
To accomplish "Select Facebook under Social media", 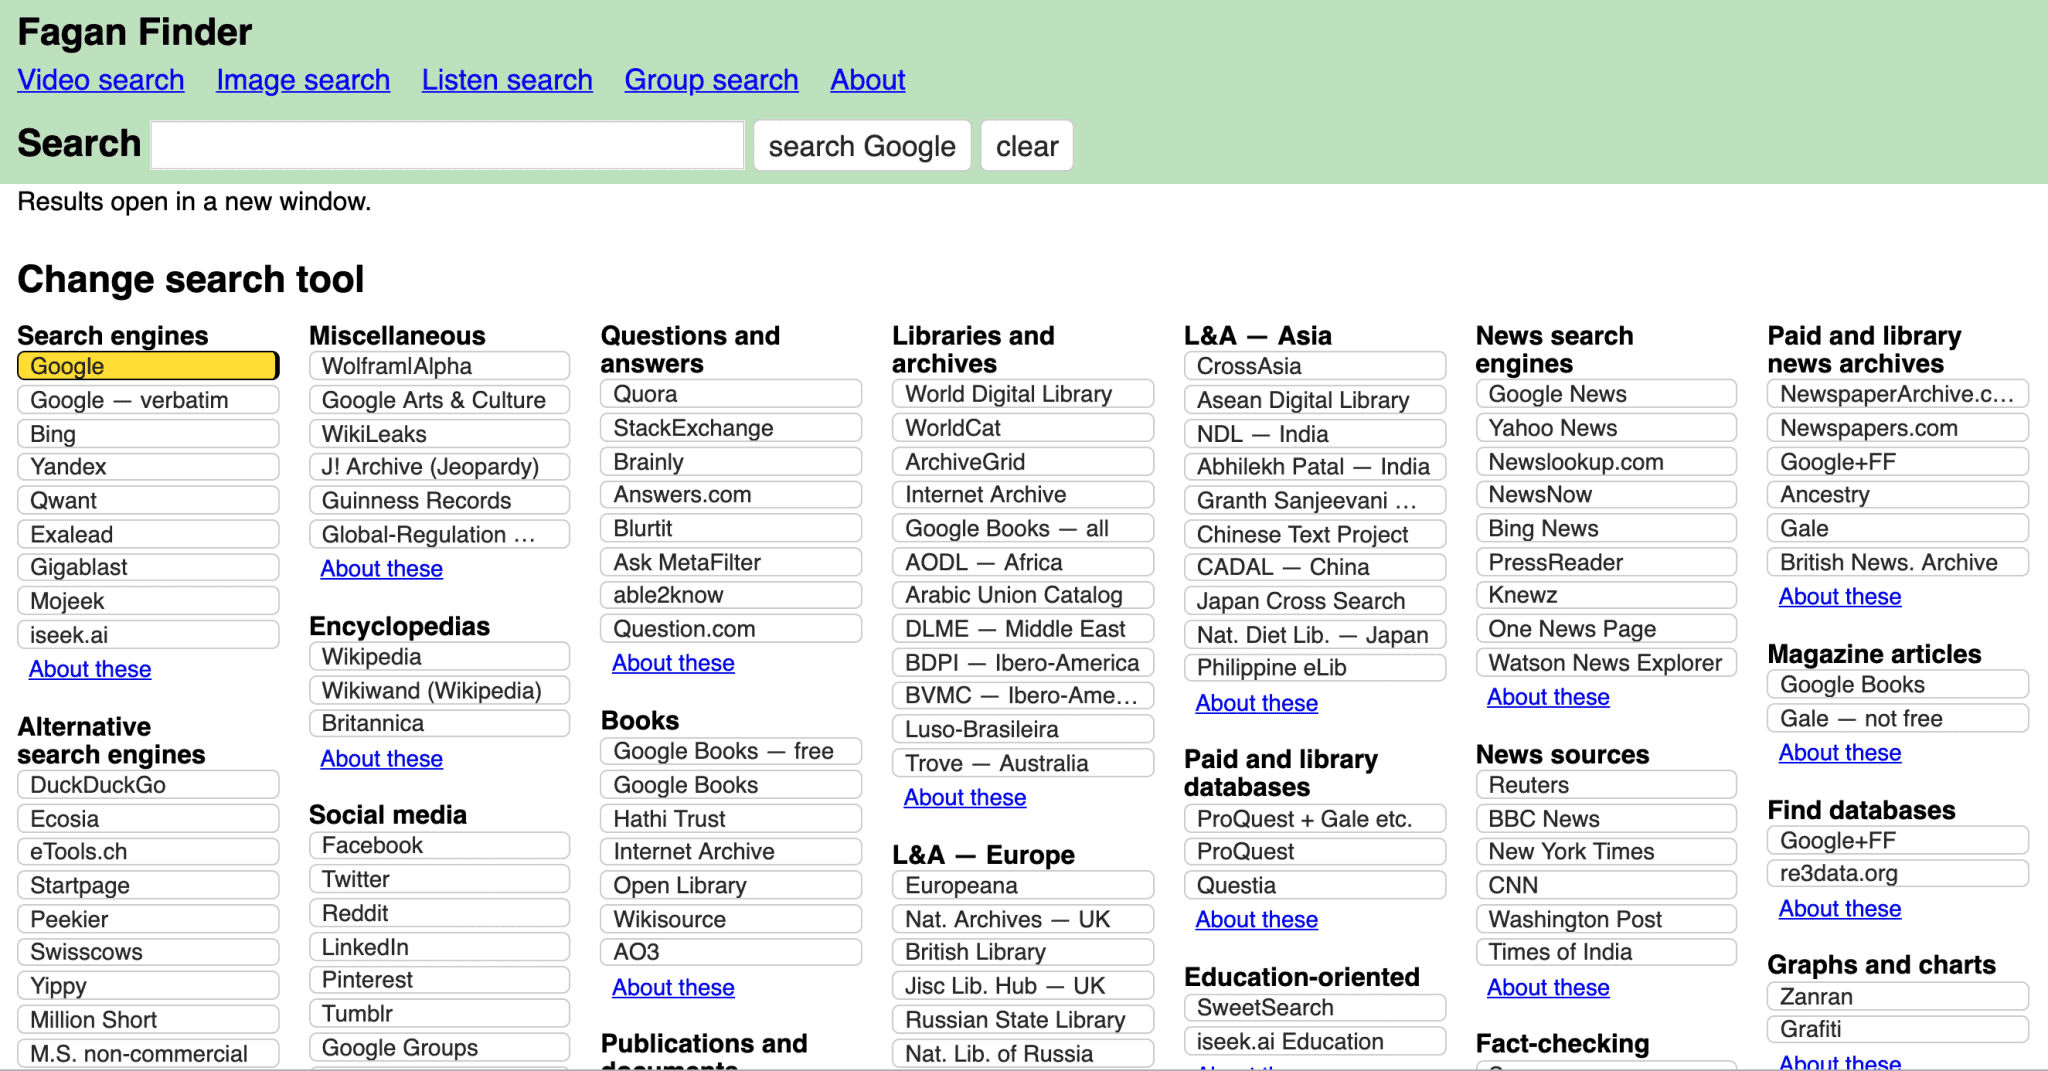I will pyautogui.click(x=440, y=846).
